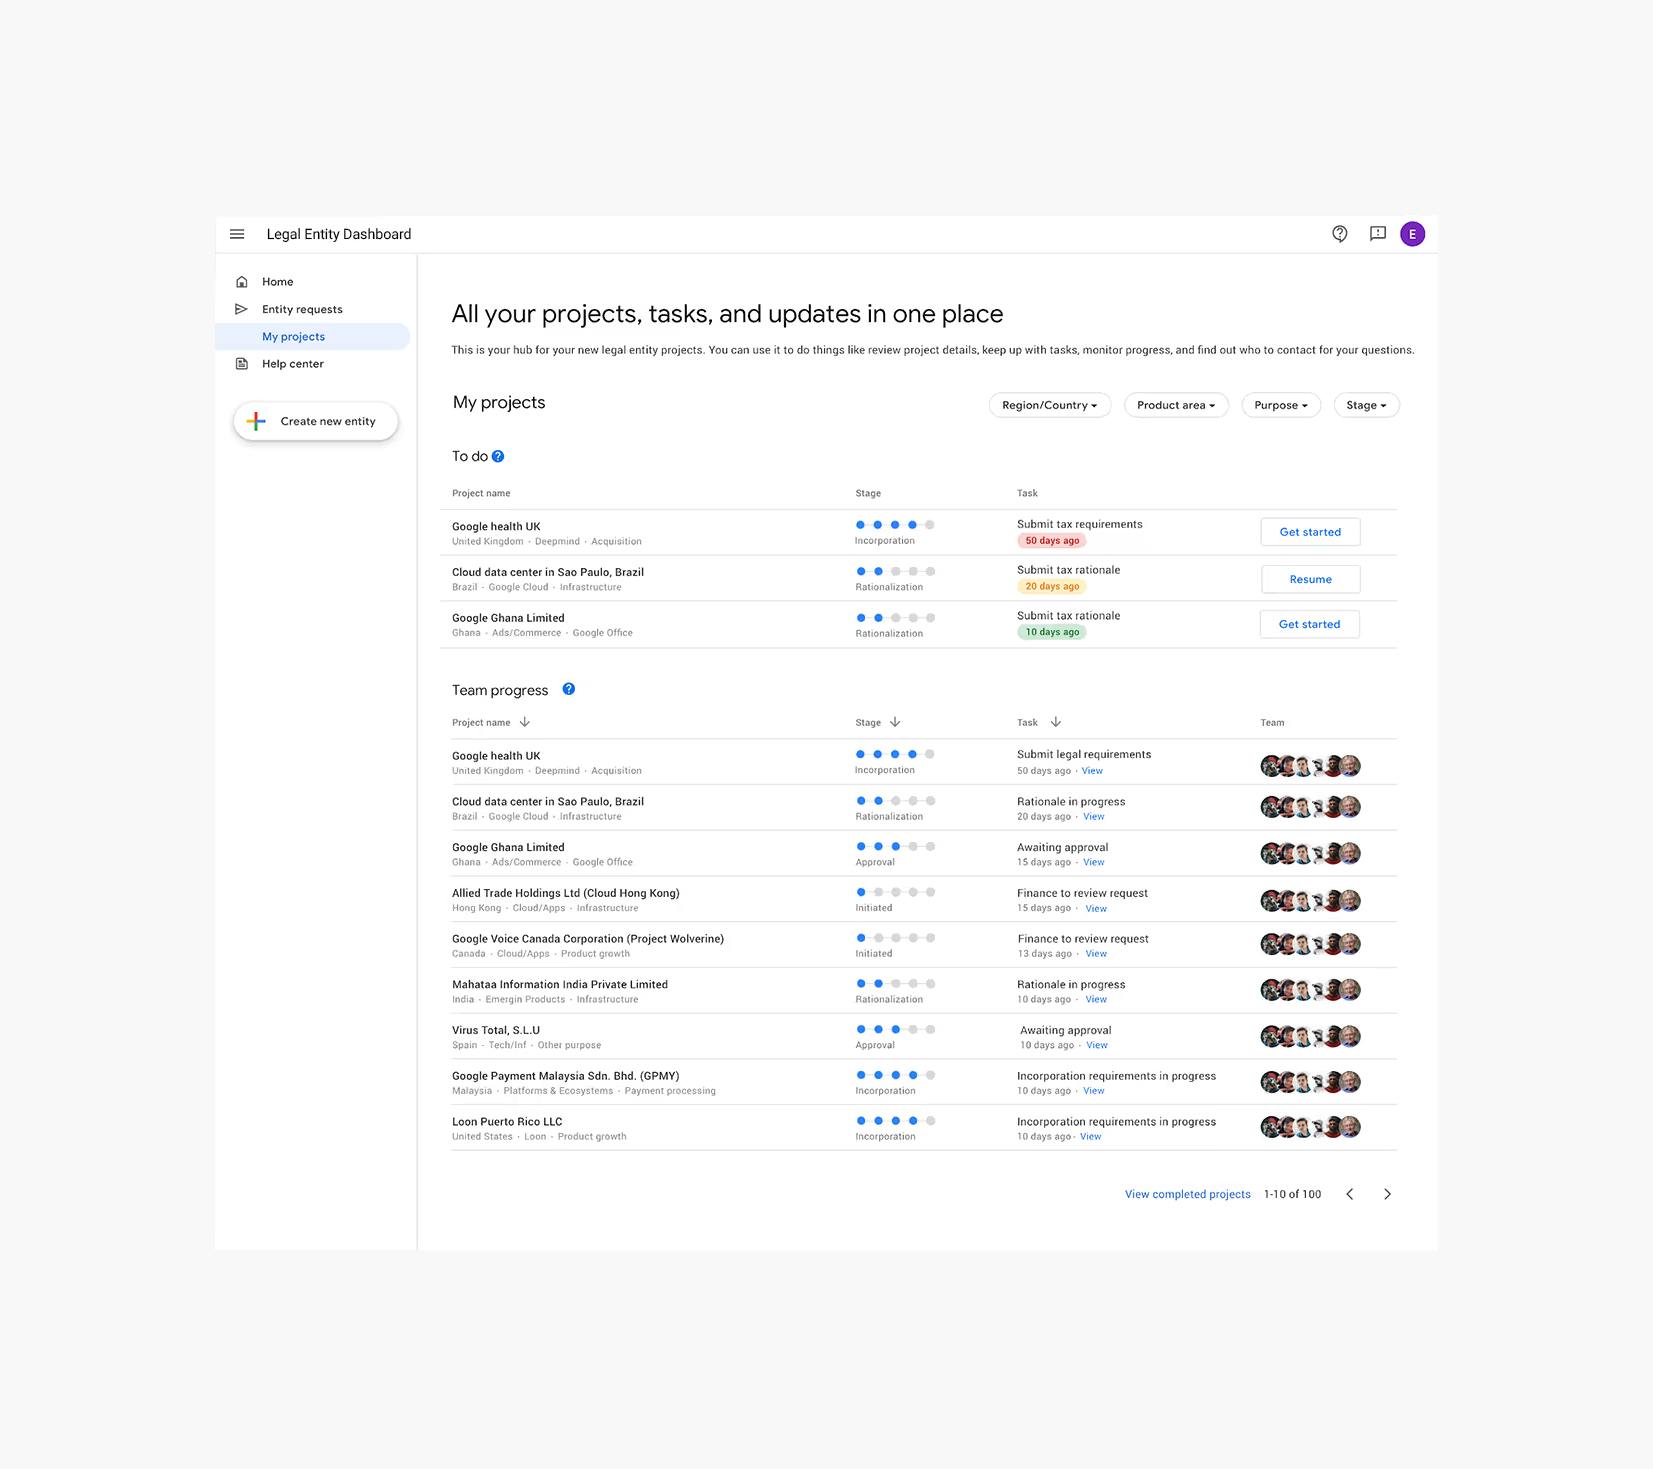Select the Home icon in sidebar

point(241,281)
